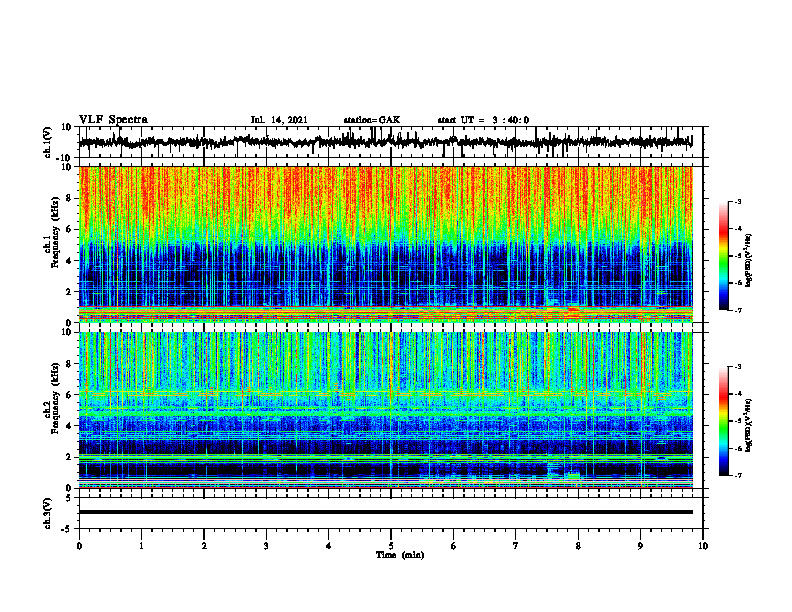Pick the ch.2 spectrogram color scale bar
This screenshot has height=612, width=792.
723,421
